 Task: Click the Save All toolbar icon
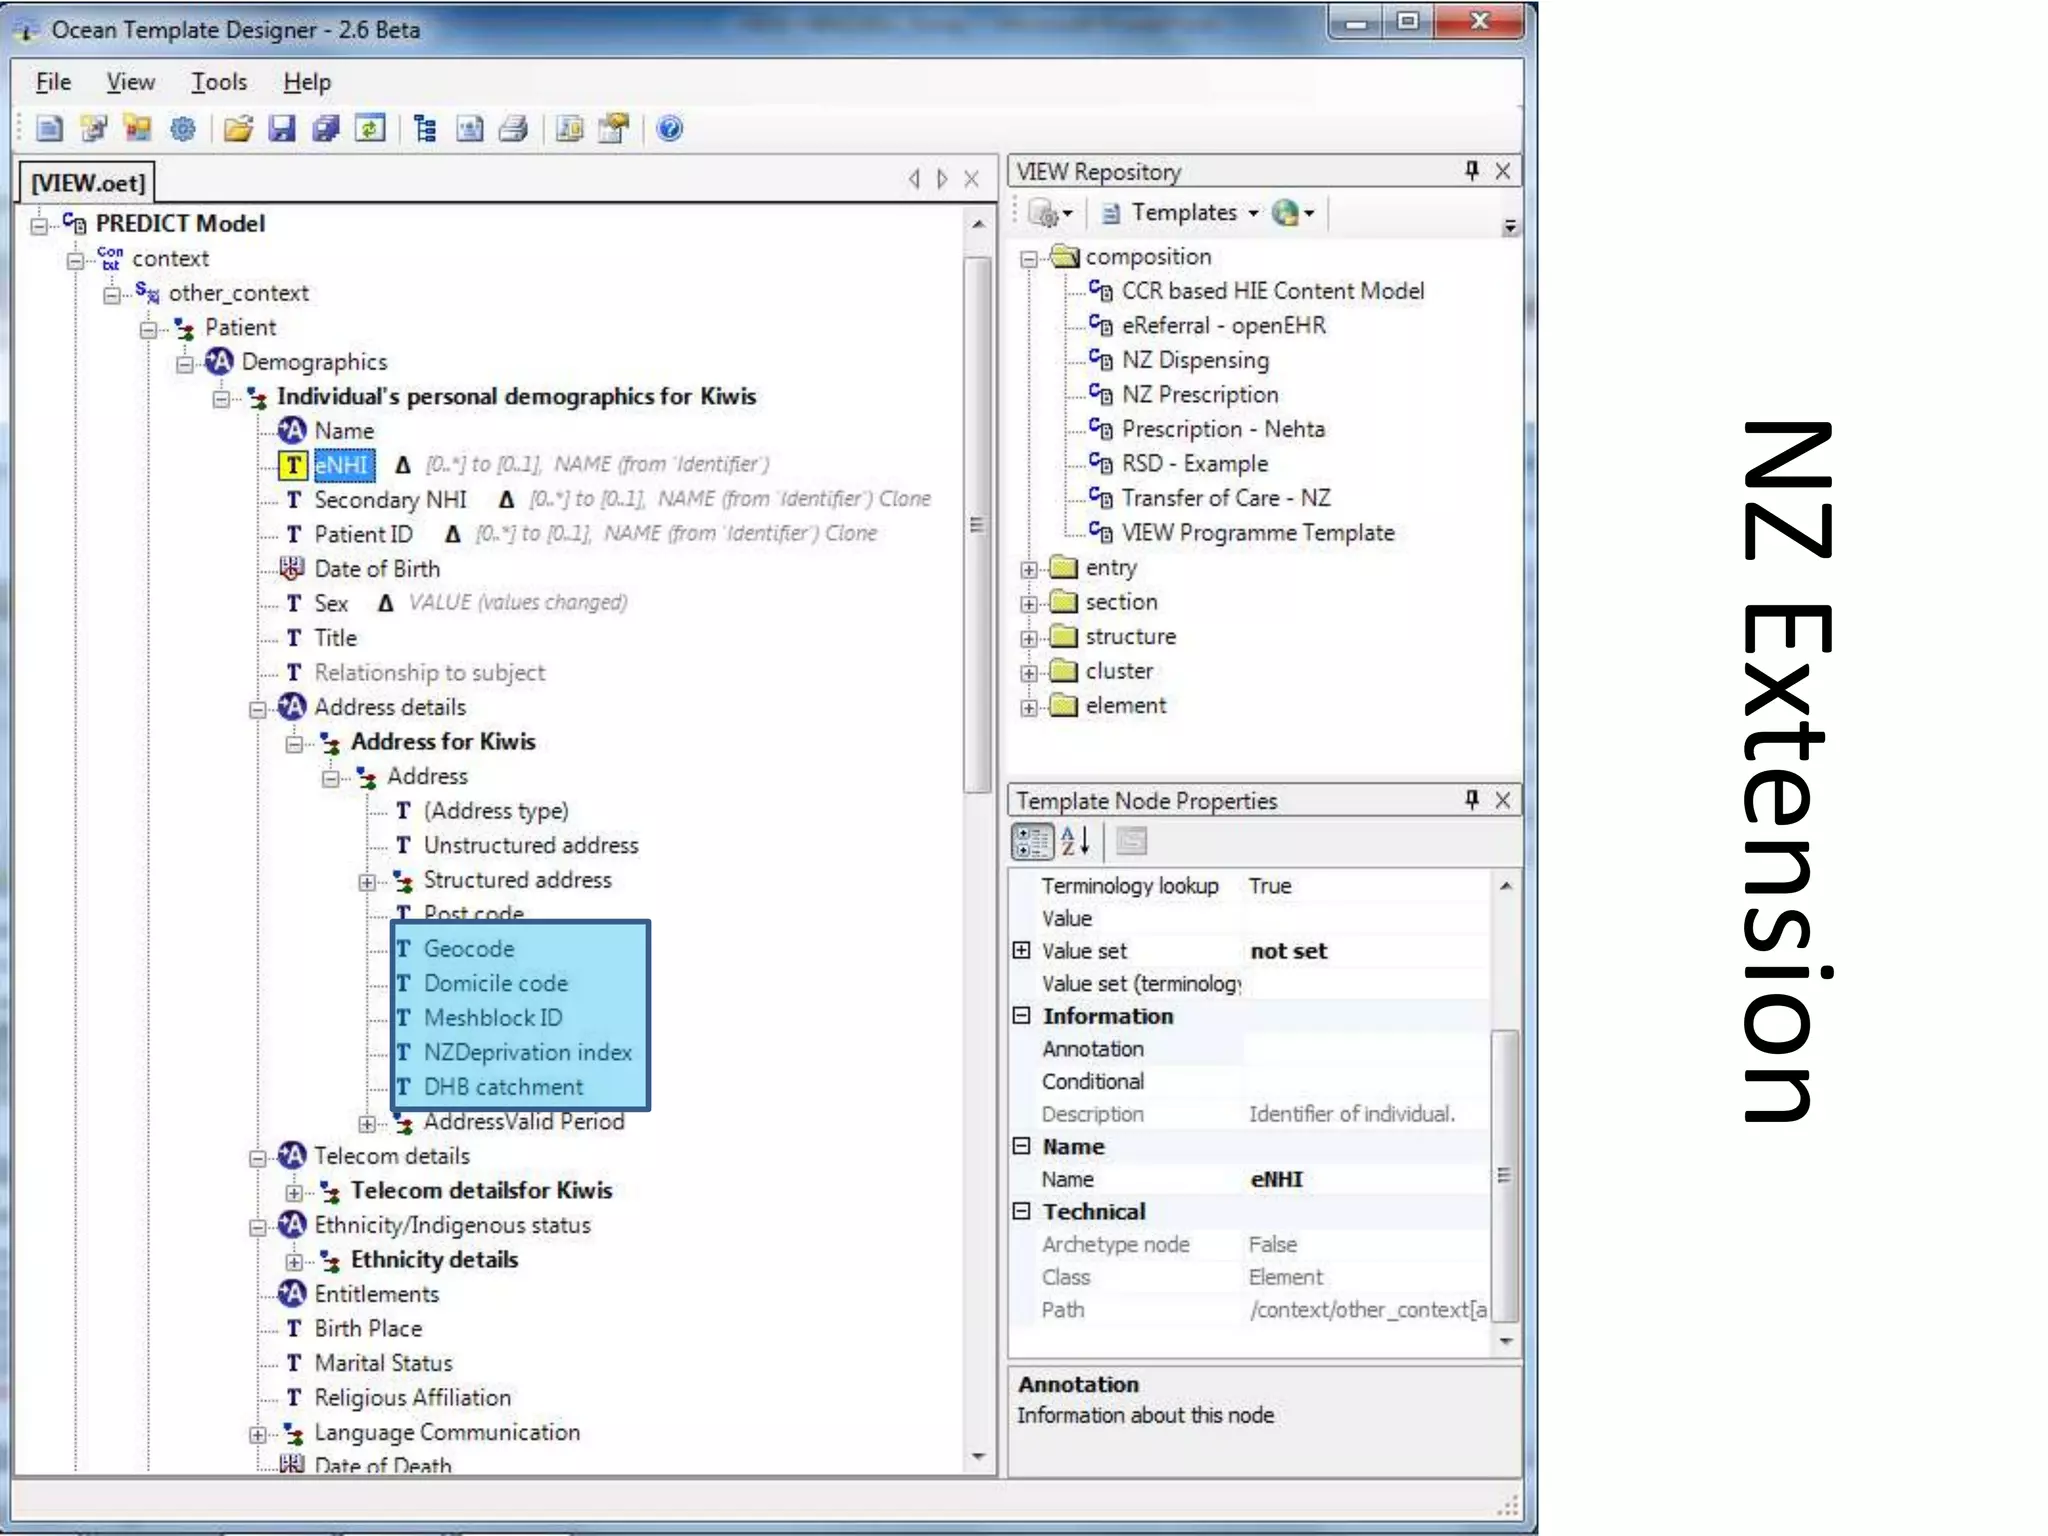pyautogui.click(x=326, y=128)
